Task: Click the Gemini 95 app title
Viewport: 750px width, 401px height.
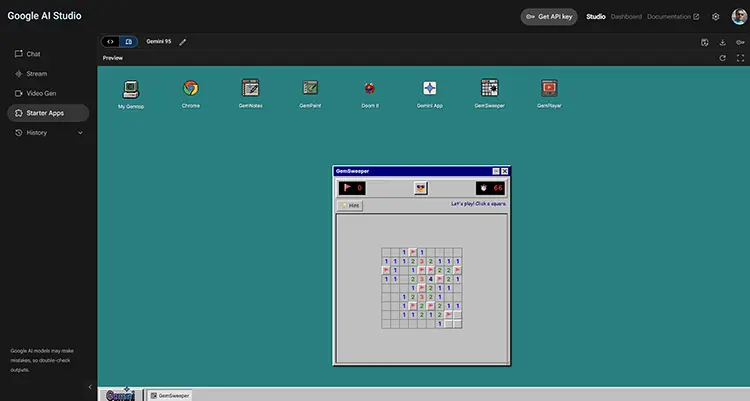Action: [x=158, y=42]
